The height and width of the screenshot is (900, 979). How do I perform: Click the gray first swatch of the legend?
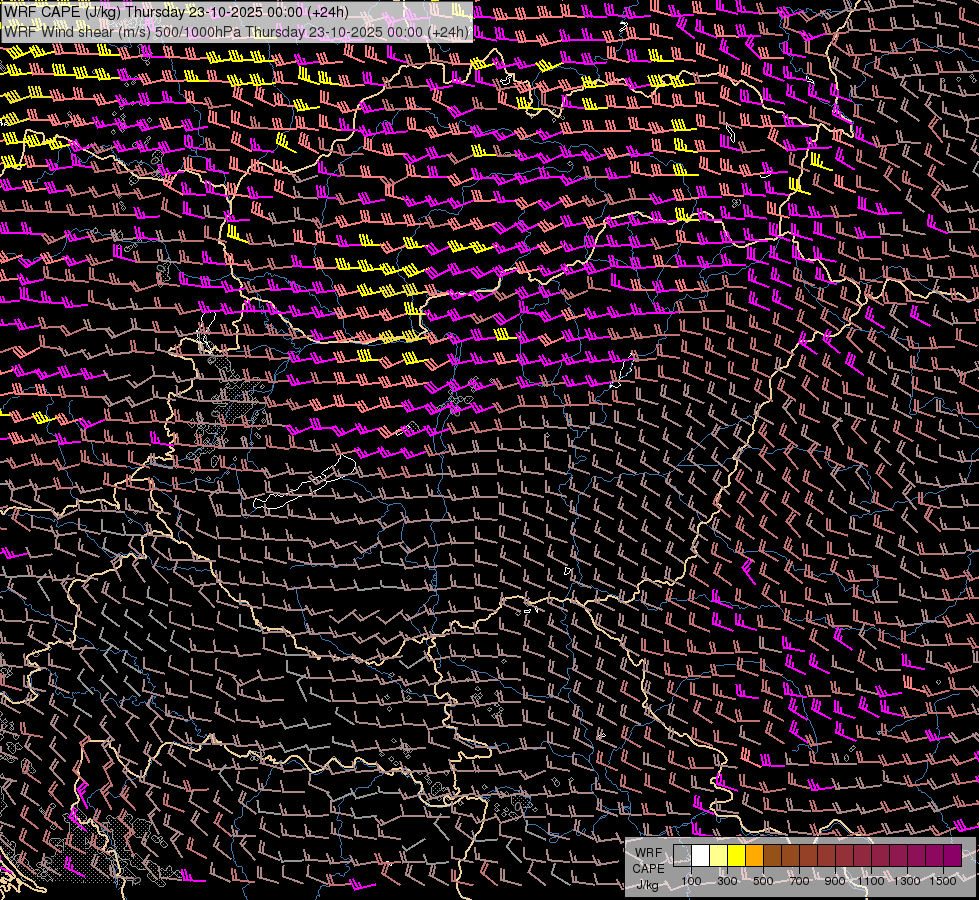(x=682, y=856)
